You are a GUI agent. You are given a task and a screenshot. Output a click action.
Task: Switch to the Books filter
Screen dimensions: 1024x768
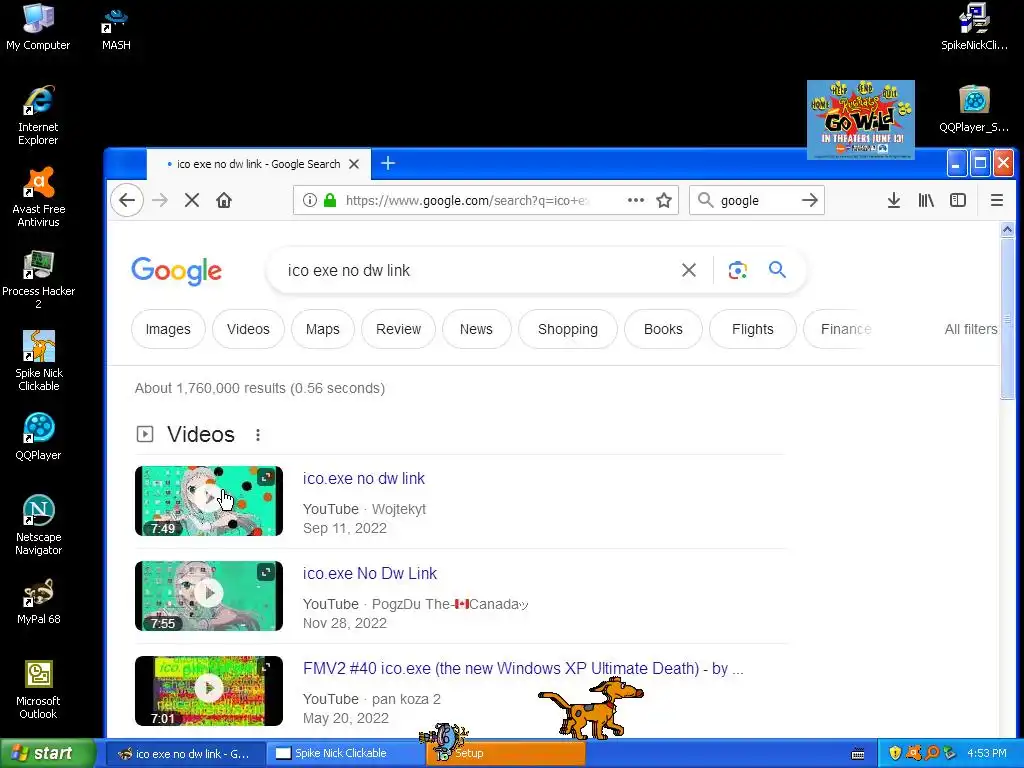click(x=663, y=329)
